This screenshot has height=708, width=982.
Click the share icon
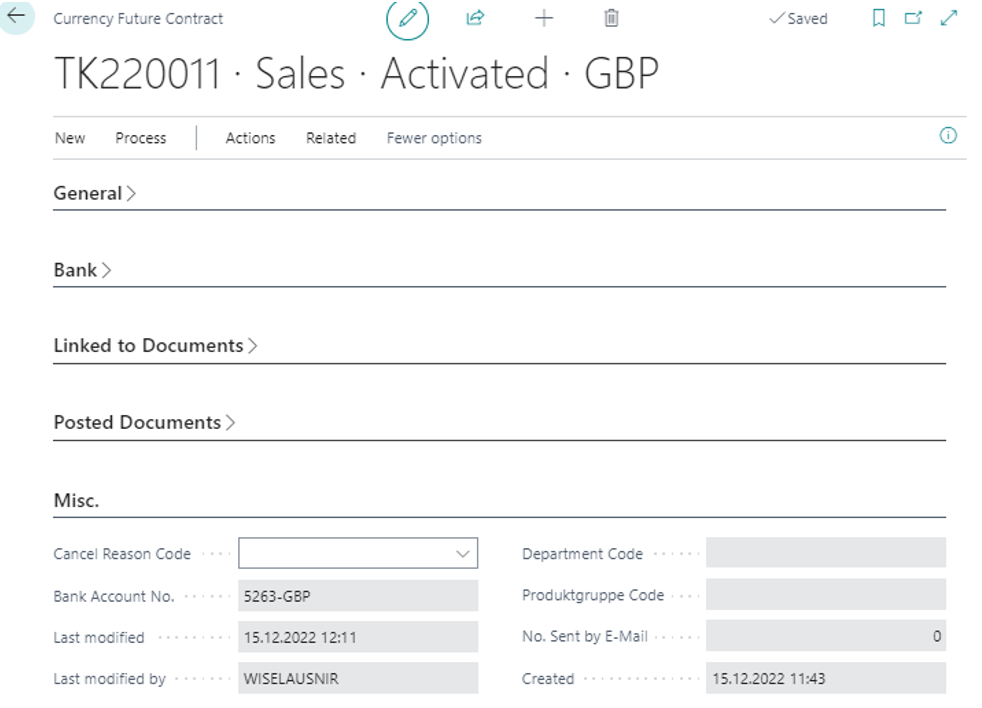point(475,18)
